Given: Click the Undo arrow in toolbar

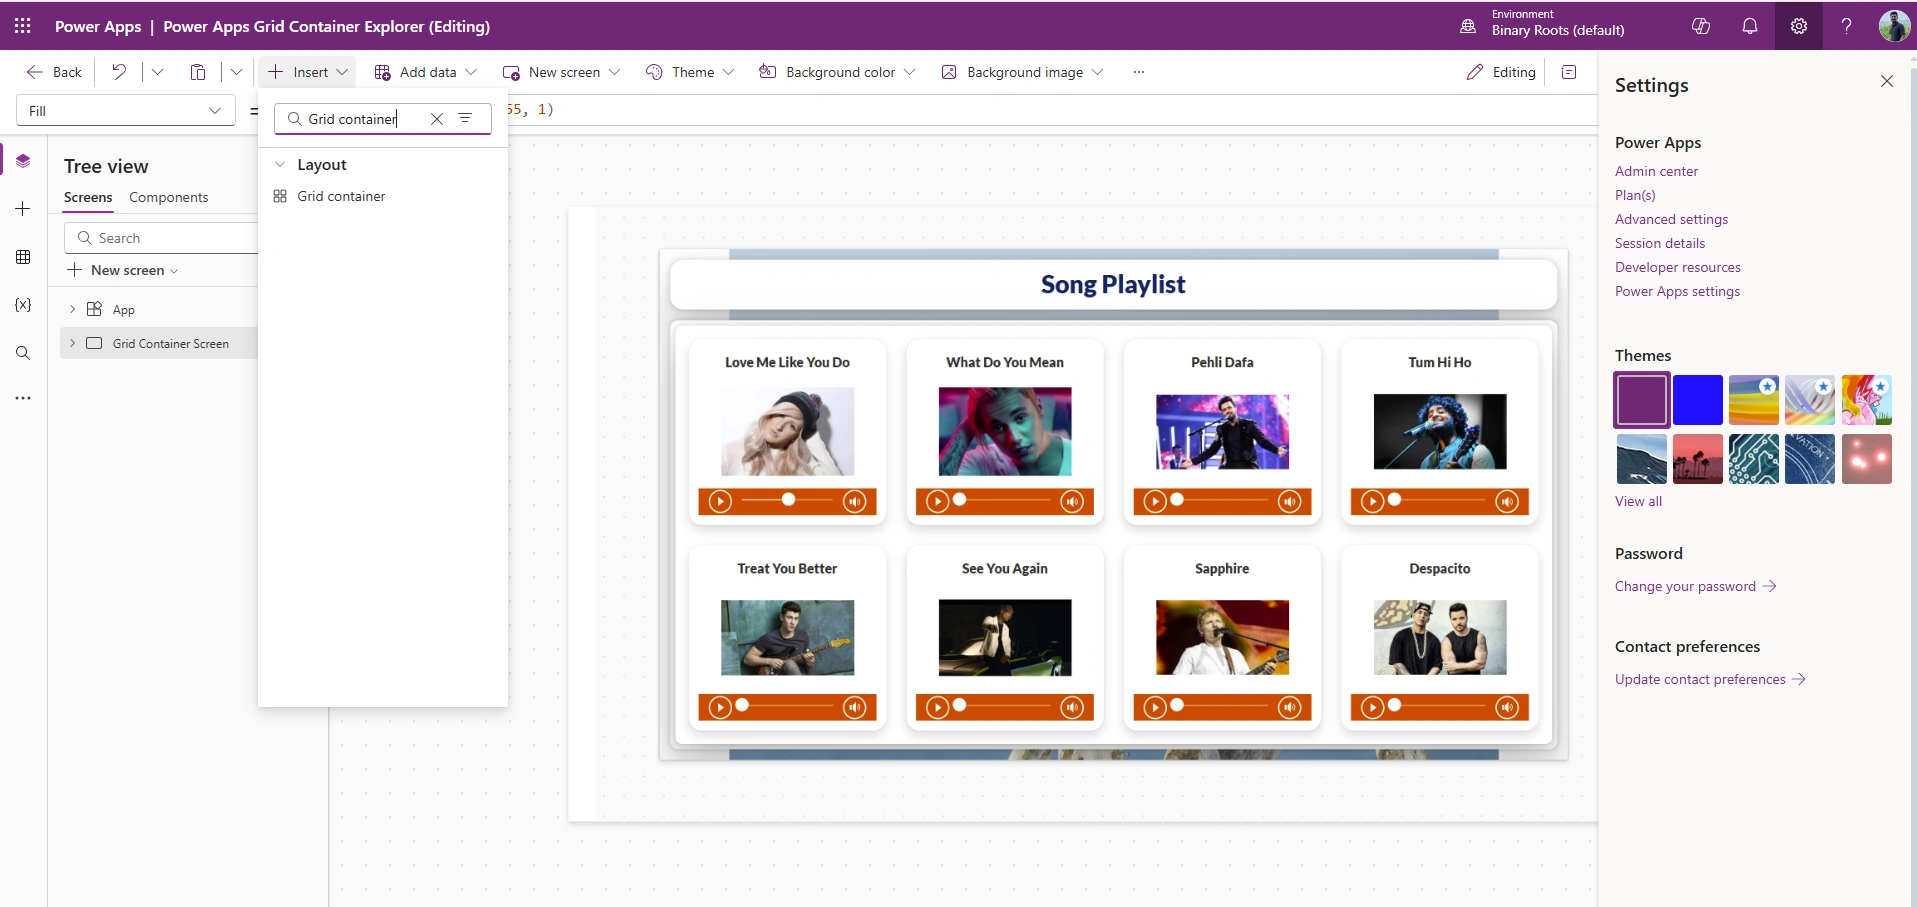Looking at the screenshot, I should pos(119,72).
